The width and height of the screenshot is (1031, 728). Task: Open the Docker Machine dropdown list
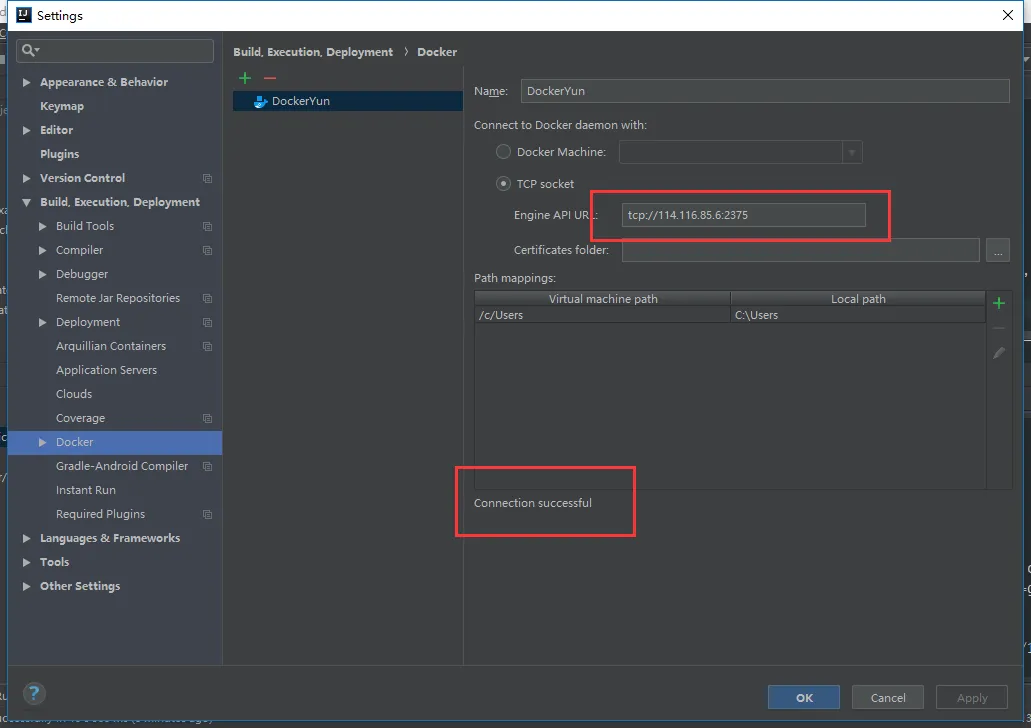pos(851,152)
